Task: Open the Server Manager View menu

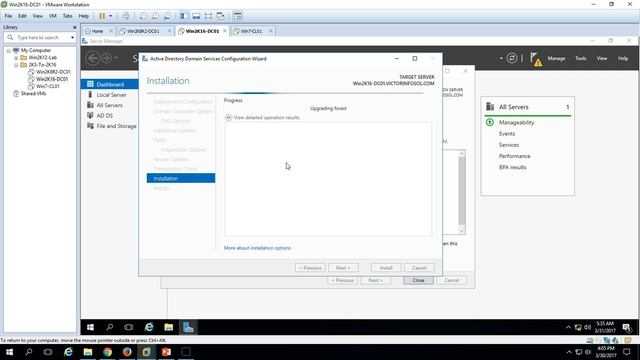Action: (602, 58)
